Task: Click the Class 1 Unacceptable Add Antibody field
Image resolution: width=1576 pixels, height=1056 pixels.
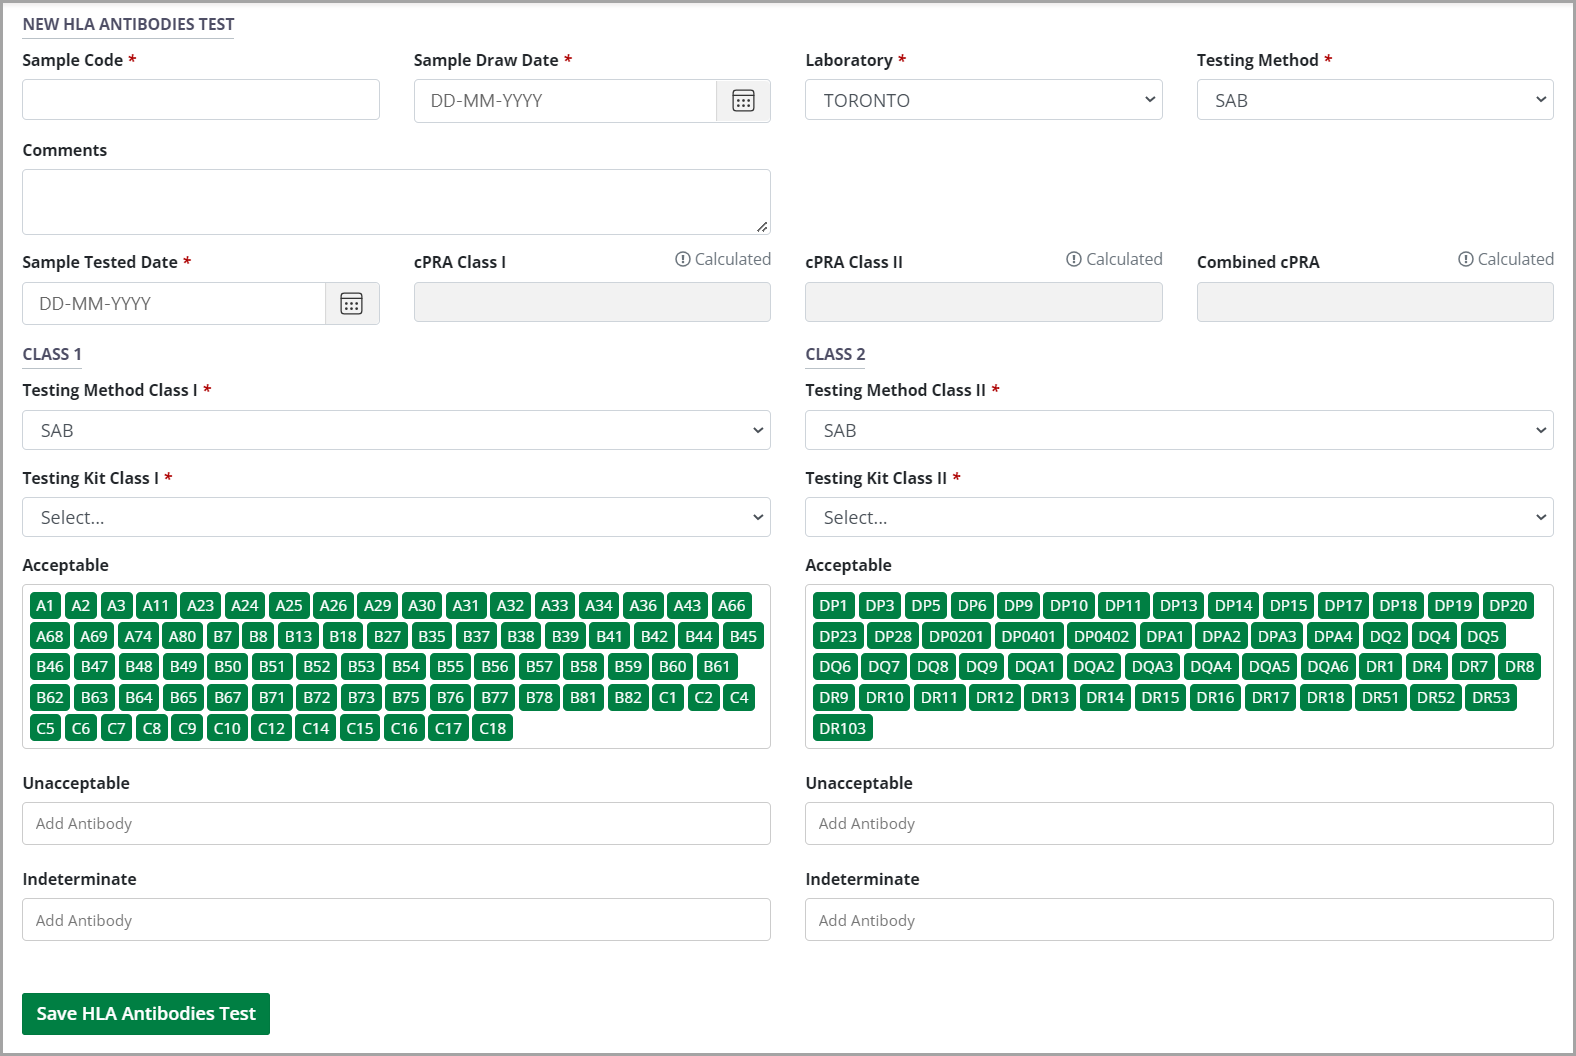Action: (396, 824)
